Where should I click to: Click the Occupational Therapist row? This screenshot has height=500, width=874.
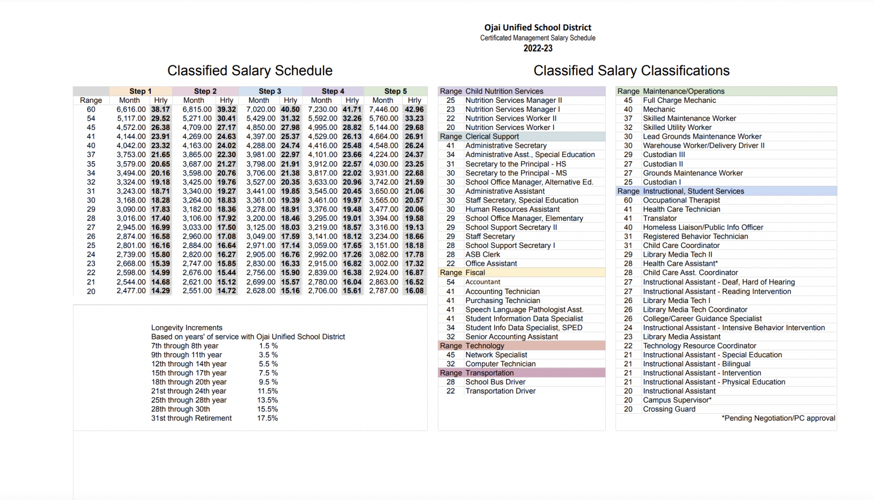tap(681, 200)
